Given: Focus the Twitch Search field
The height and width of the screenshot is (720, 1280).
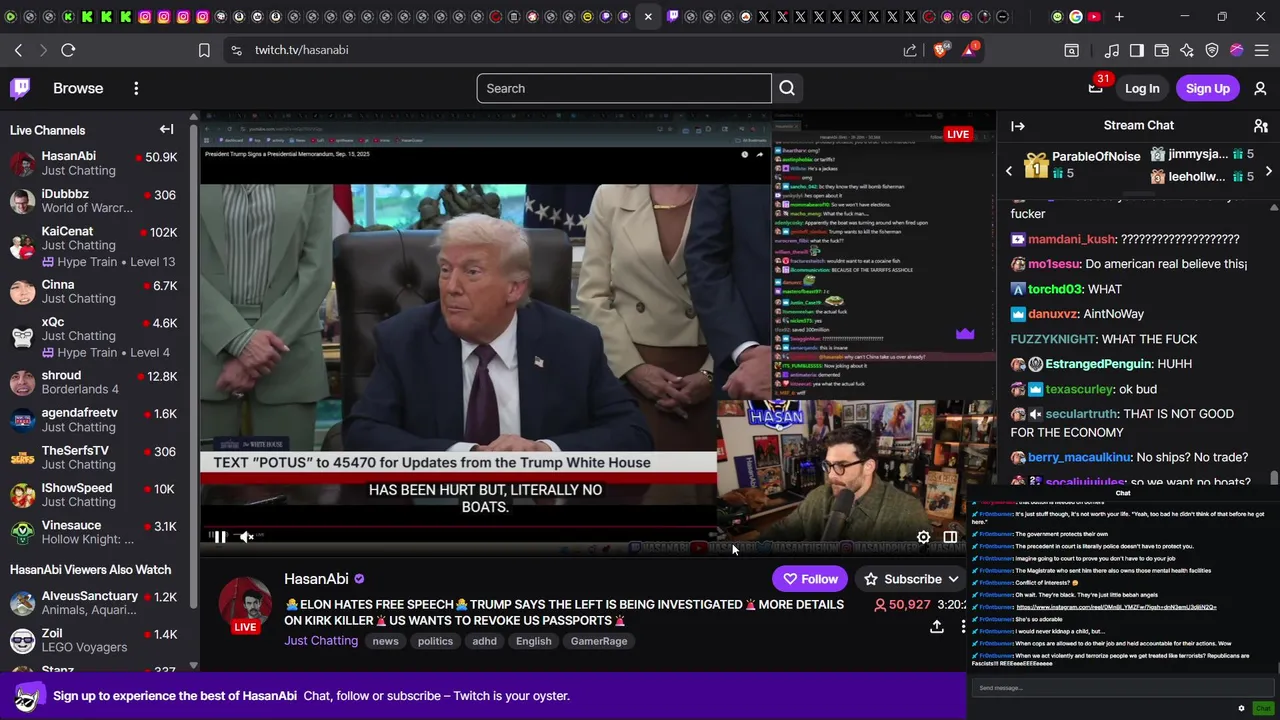Looking at the screenshot, I should pyautogui.click(x=624, y=88).
